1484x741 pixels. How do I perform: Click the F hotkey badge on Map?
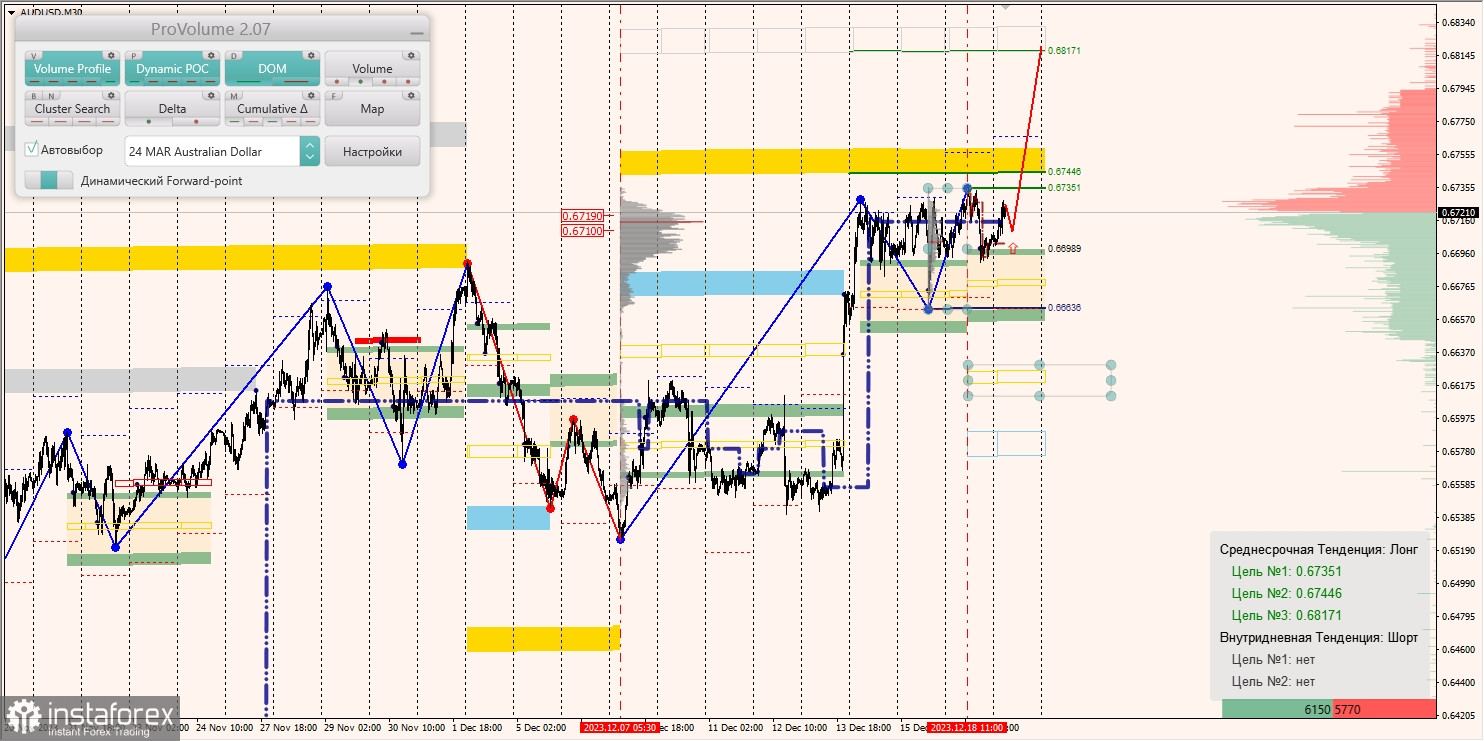click(x=334, y=96)
